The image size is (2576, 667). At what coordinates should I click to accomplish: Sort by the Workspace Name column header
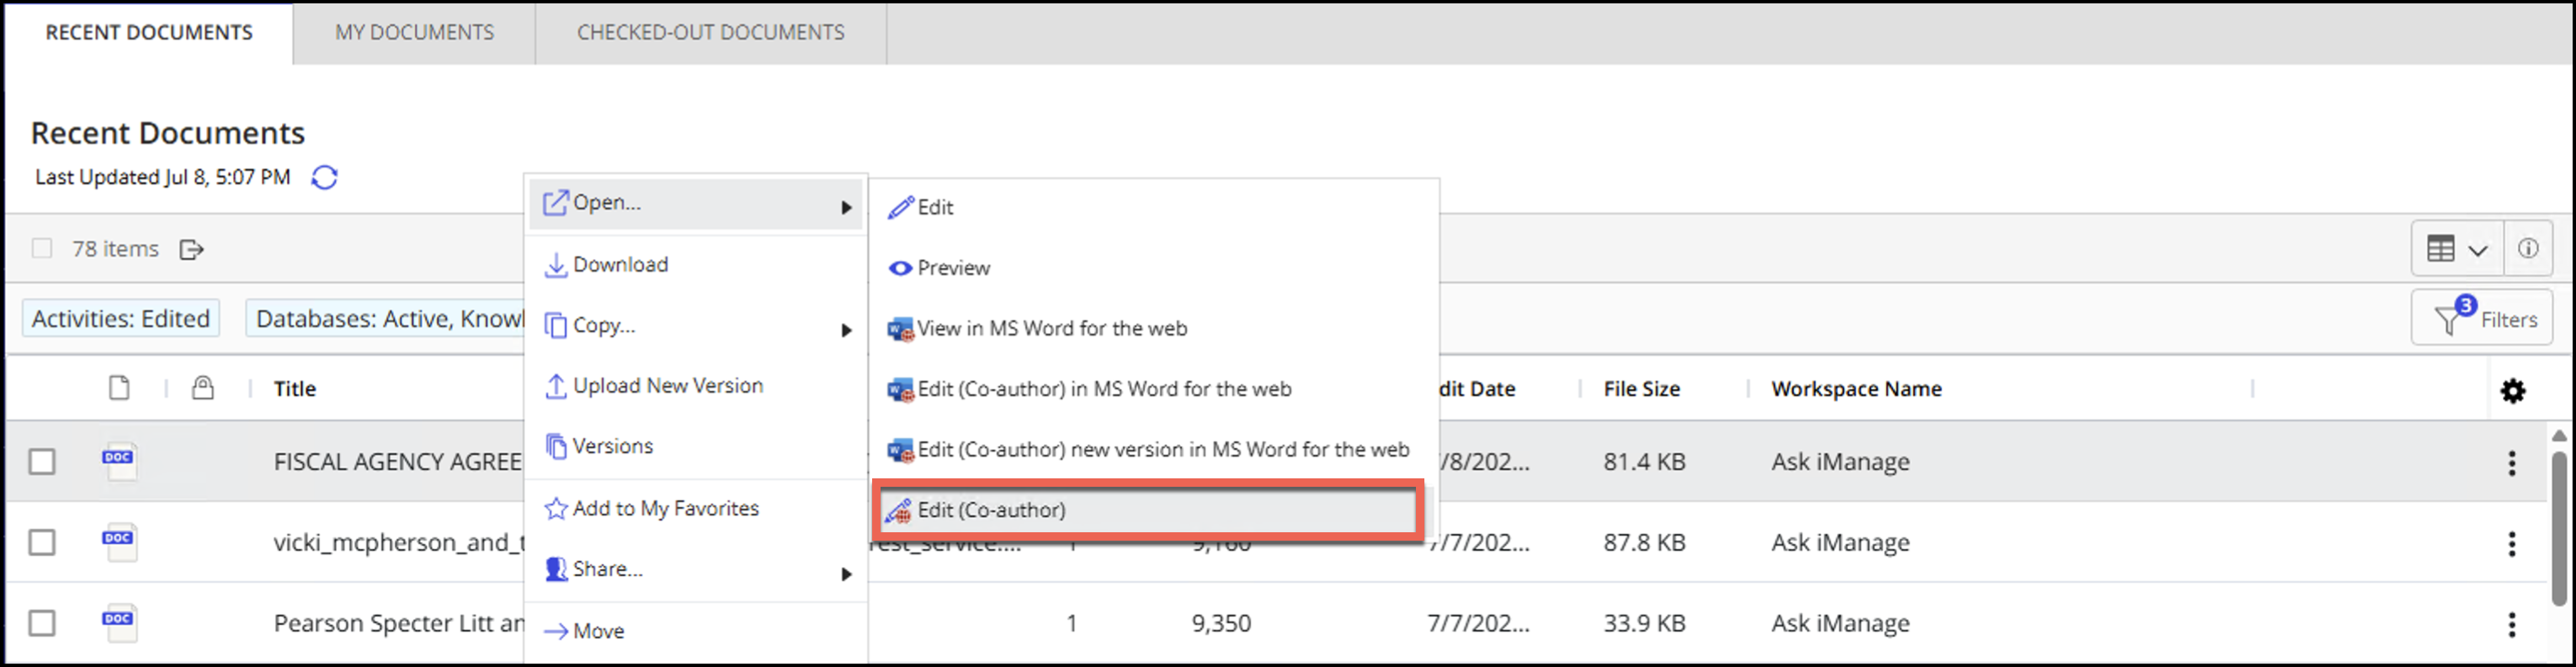(1856, 389)
